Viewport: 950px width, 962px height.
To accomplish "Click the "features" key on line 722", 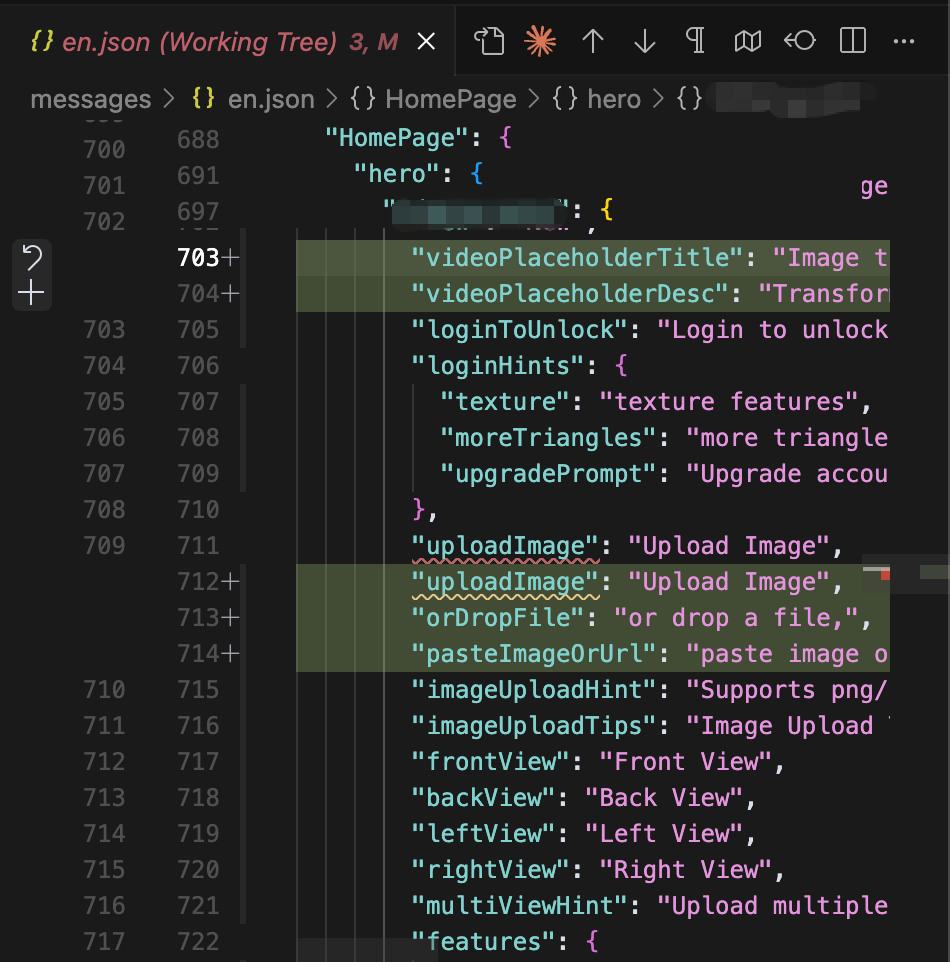I will tap(483, 942).
